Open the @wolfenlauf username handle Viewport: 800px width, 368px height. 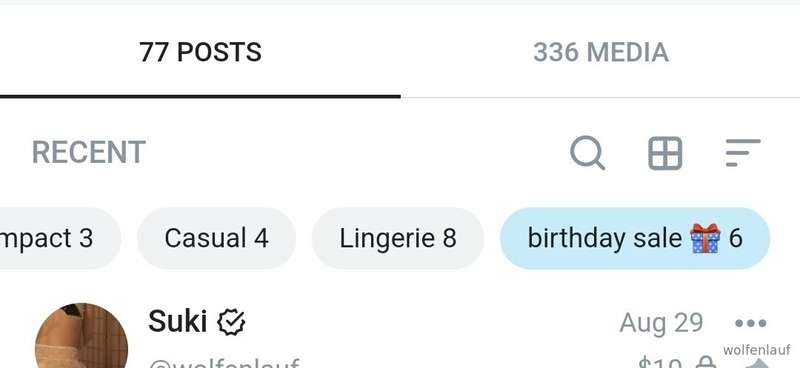pos(224,362)
